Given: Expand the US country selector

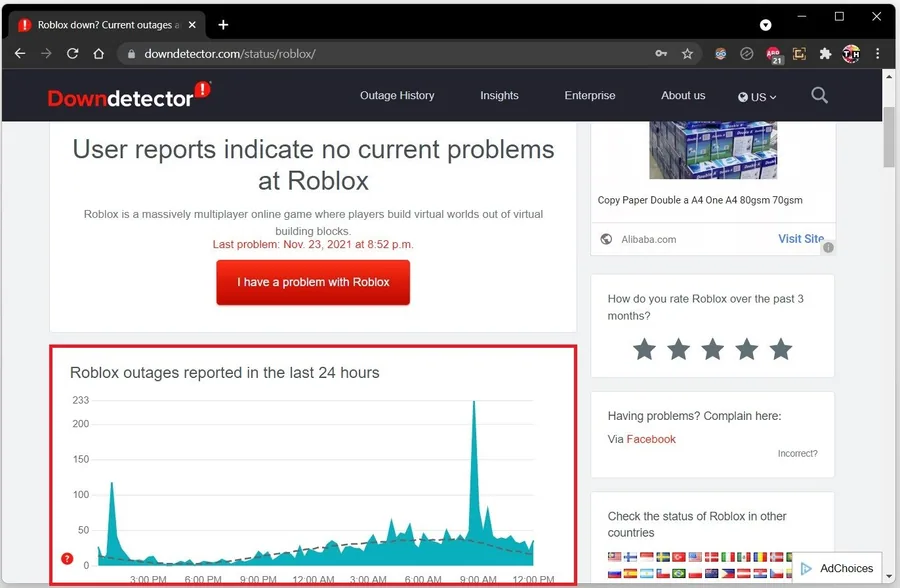Looking at the screenshot, I should pos(757,97).
